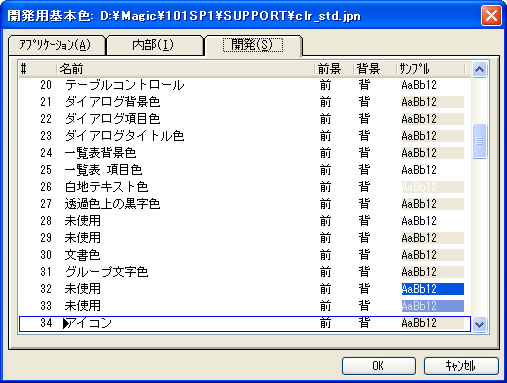Click the scrollbar down arrow
507x383 pixels.
coord(479,324)
